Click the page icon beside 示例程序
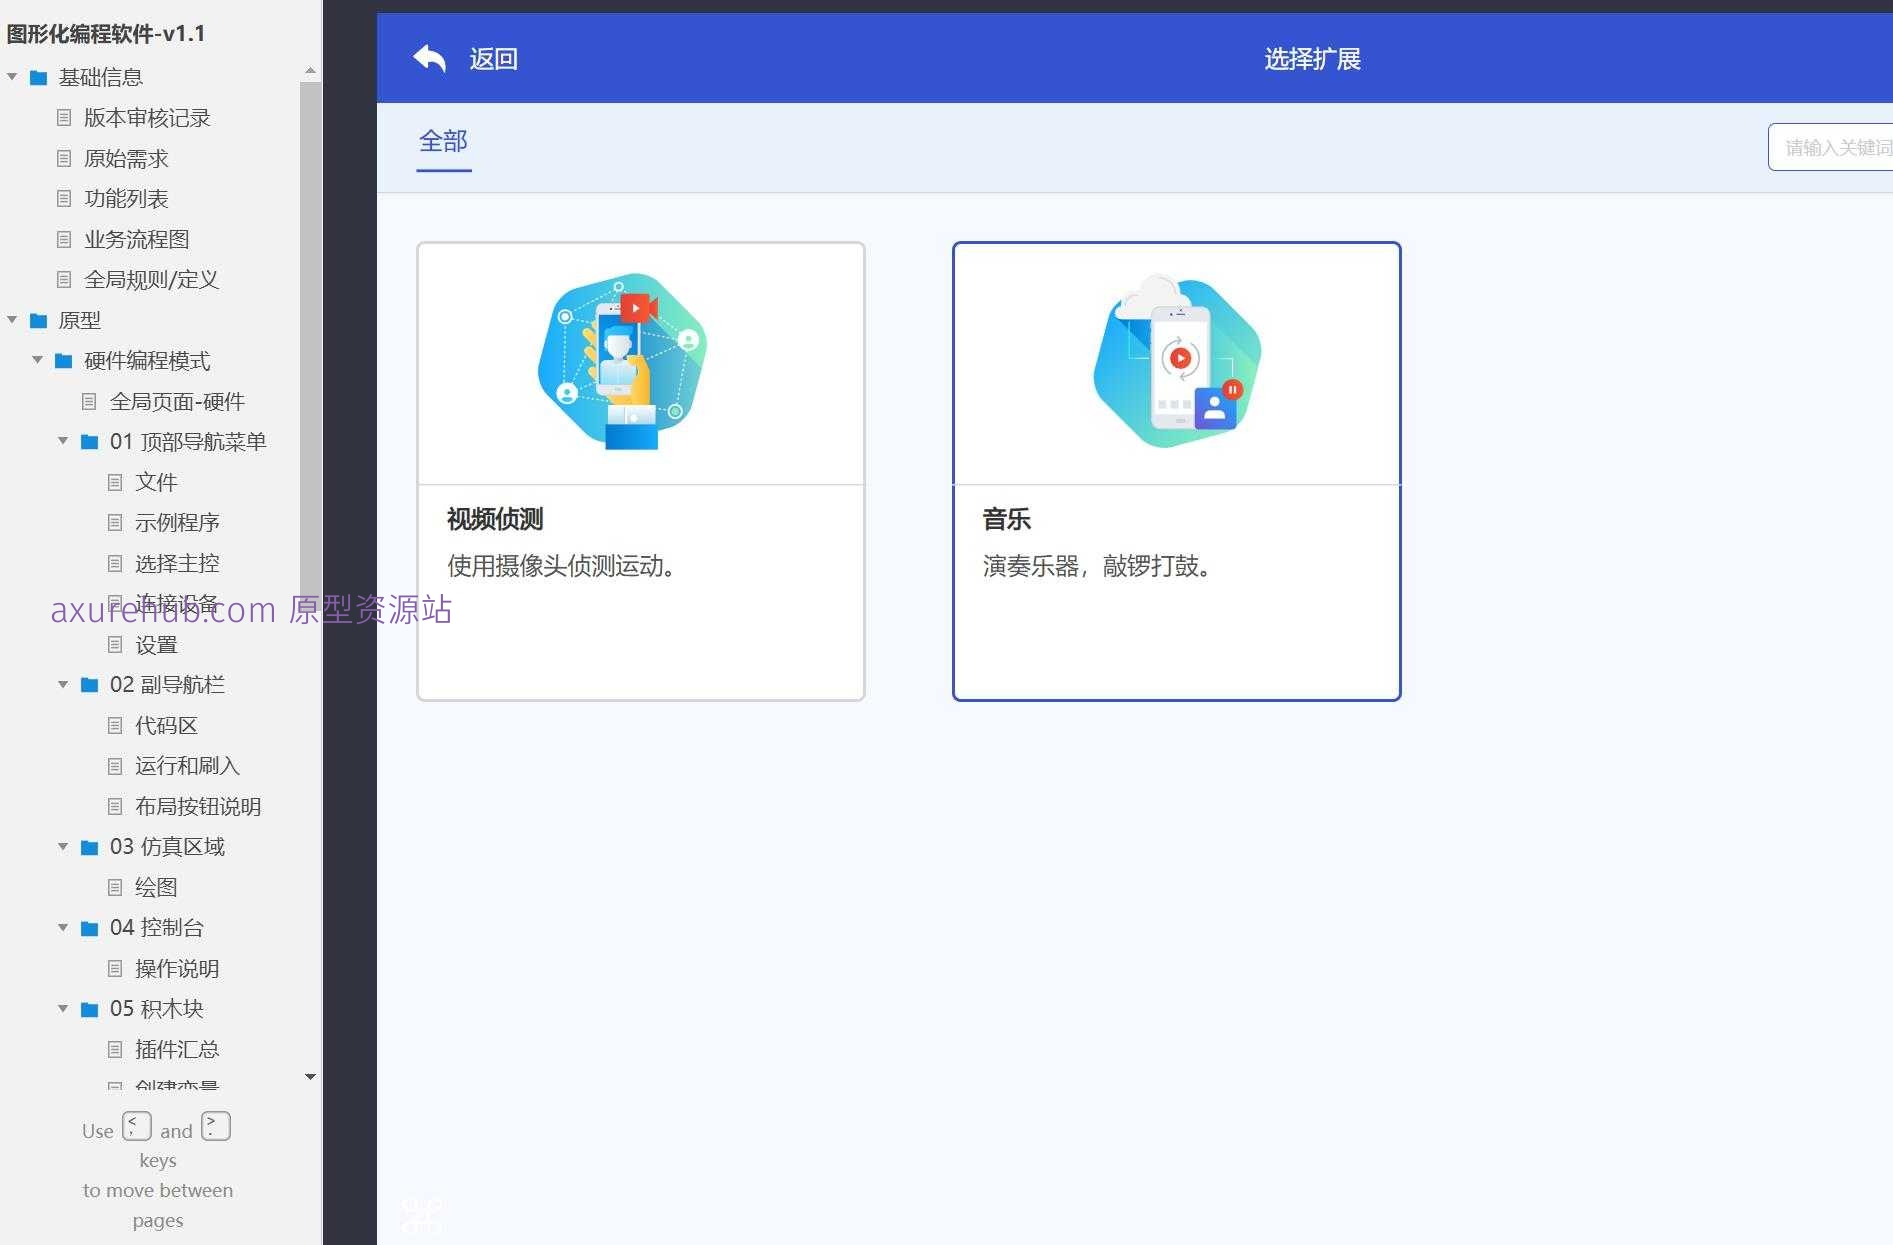The image size is (1893, 1245). pyautogui.click(x=115, y=522)
